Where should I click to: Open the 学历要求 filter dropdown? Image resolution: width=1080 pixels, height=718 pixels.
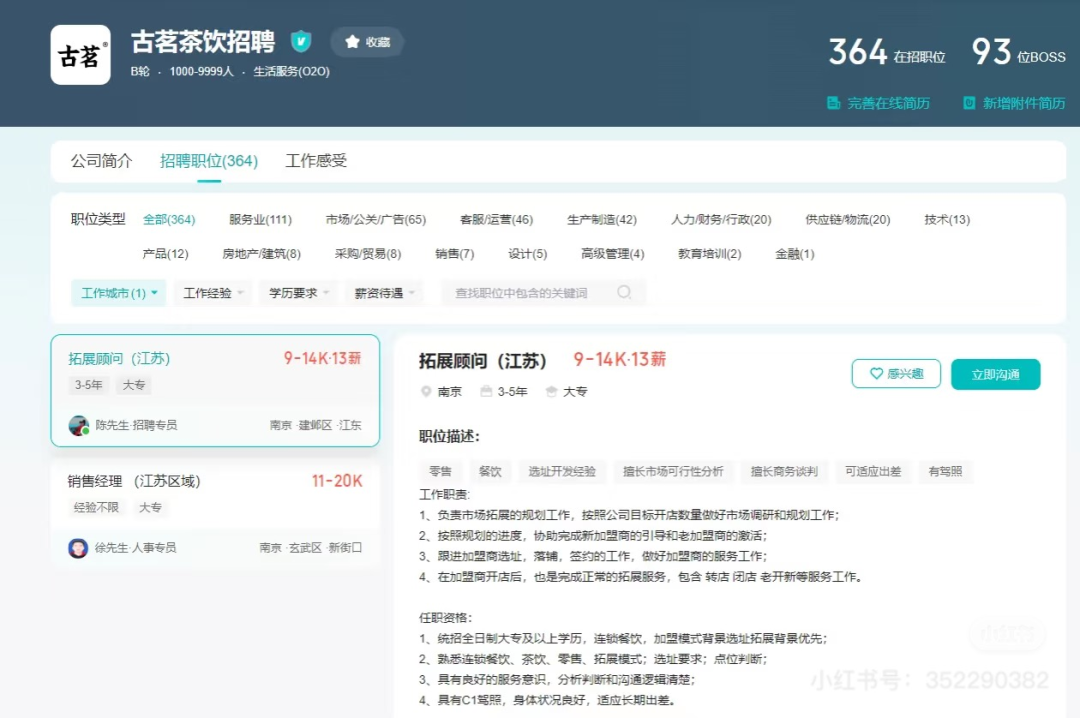tap(298, 293)
